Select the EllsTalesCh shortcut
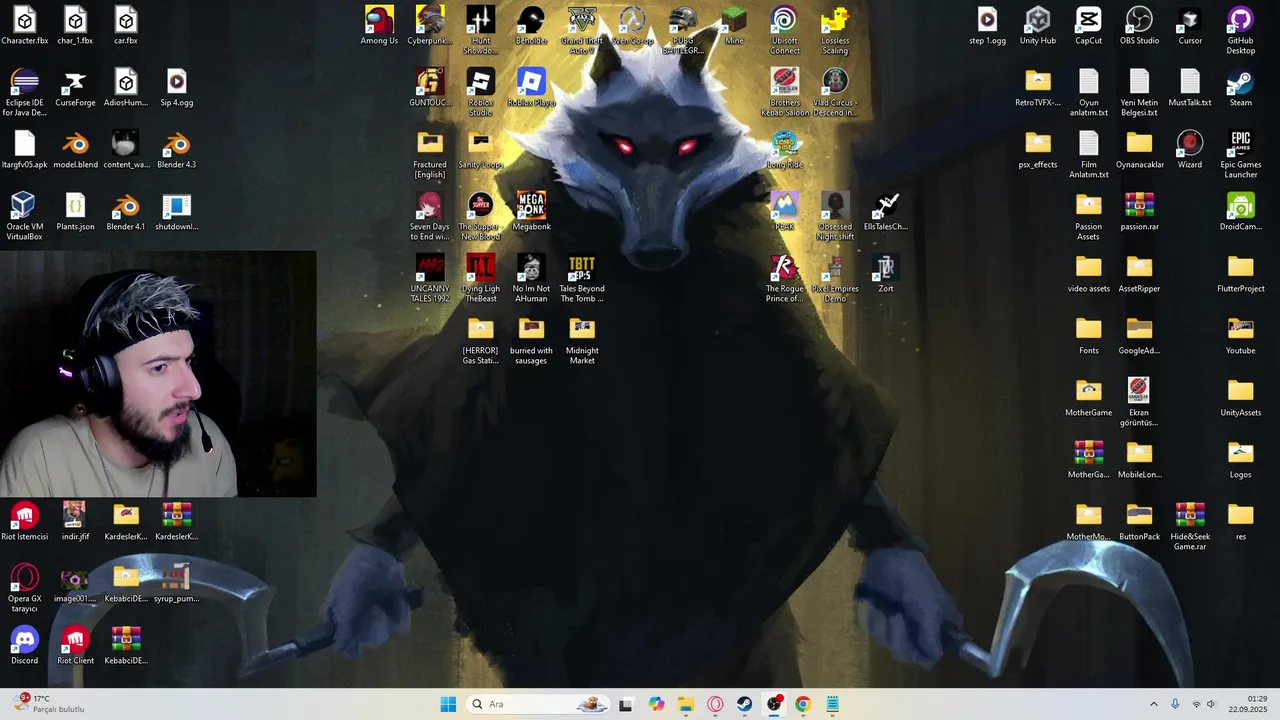1280x720 pixels. tap(886, 212)
